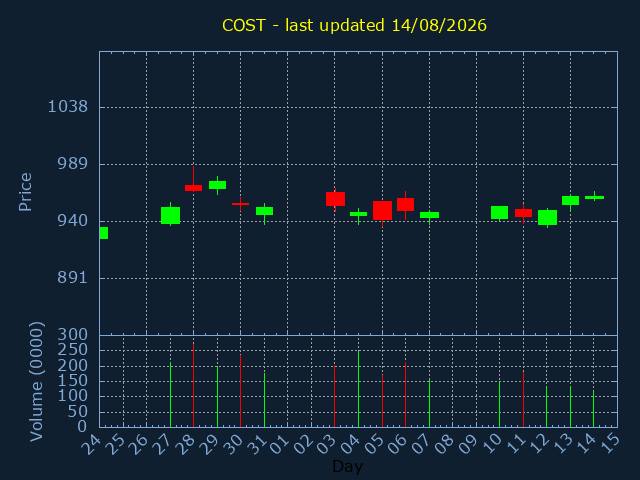
Task: Click day label 27 on the x-axis
Action: click(x=161, y=444)
